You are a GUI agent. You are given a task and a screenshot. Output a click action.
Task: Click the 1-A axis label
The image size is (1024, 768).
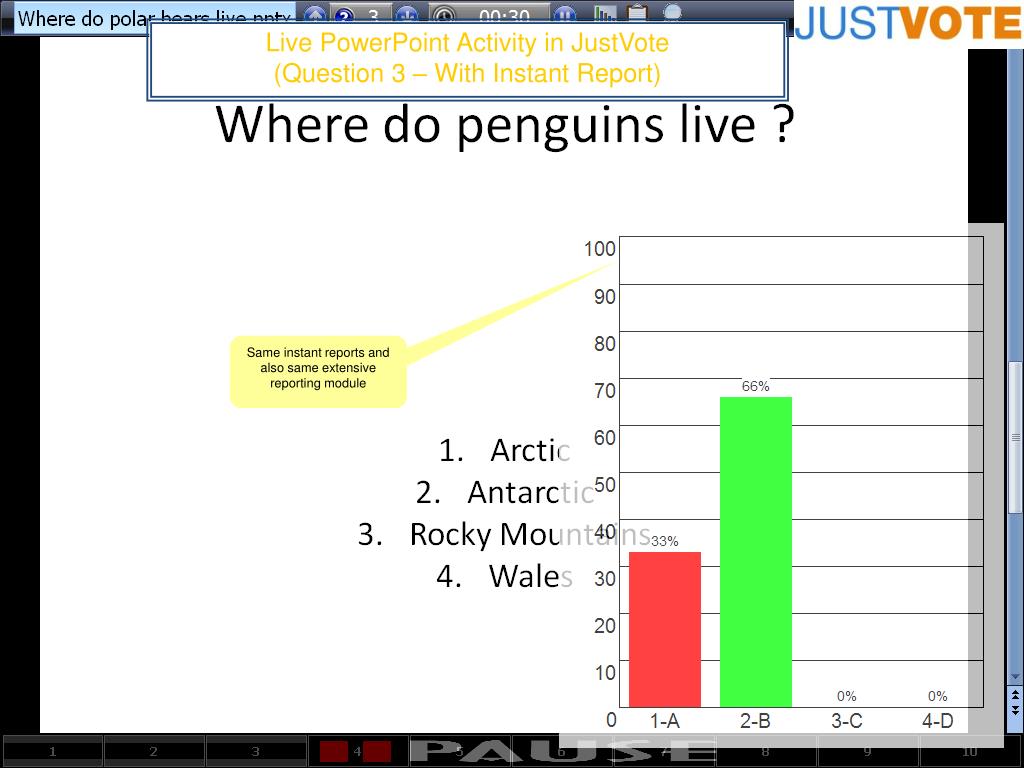coord(665,720)
